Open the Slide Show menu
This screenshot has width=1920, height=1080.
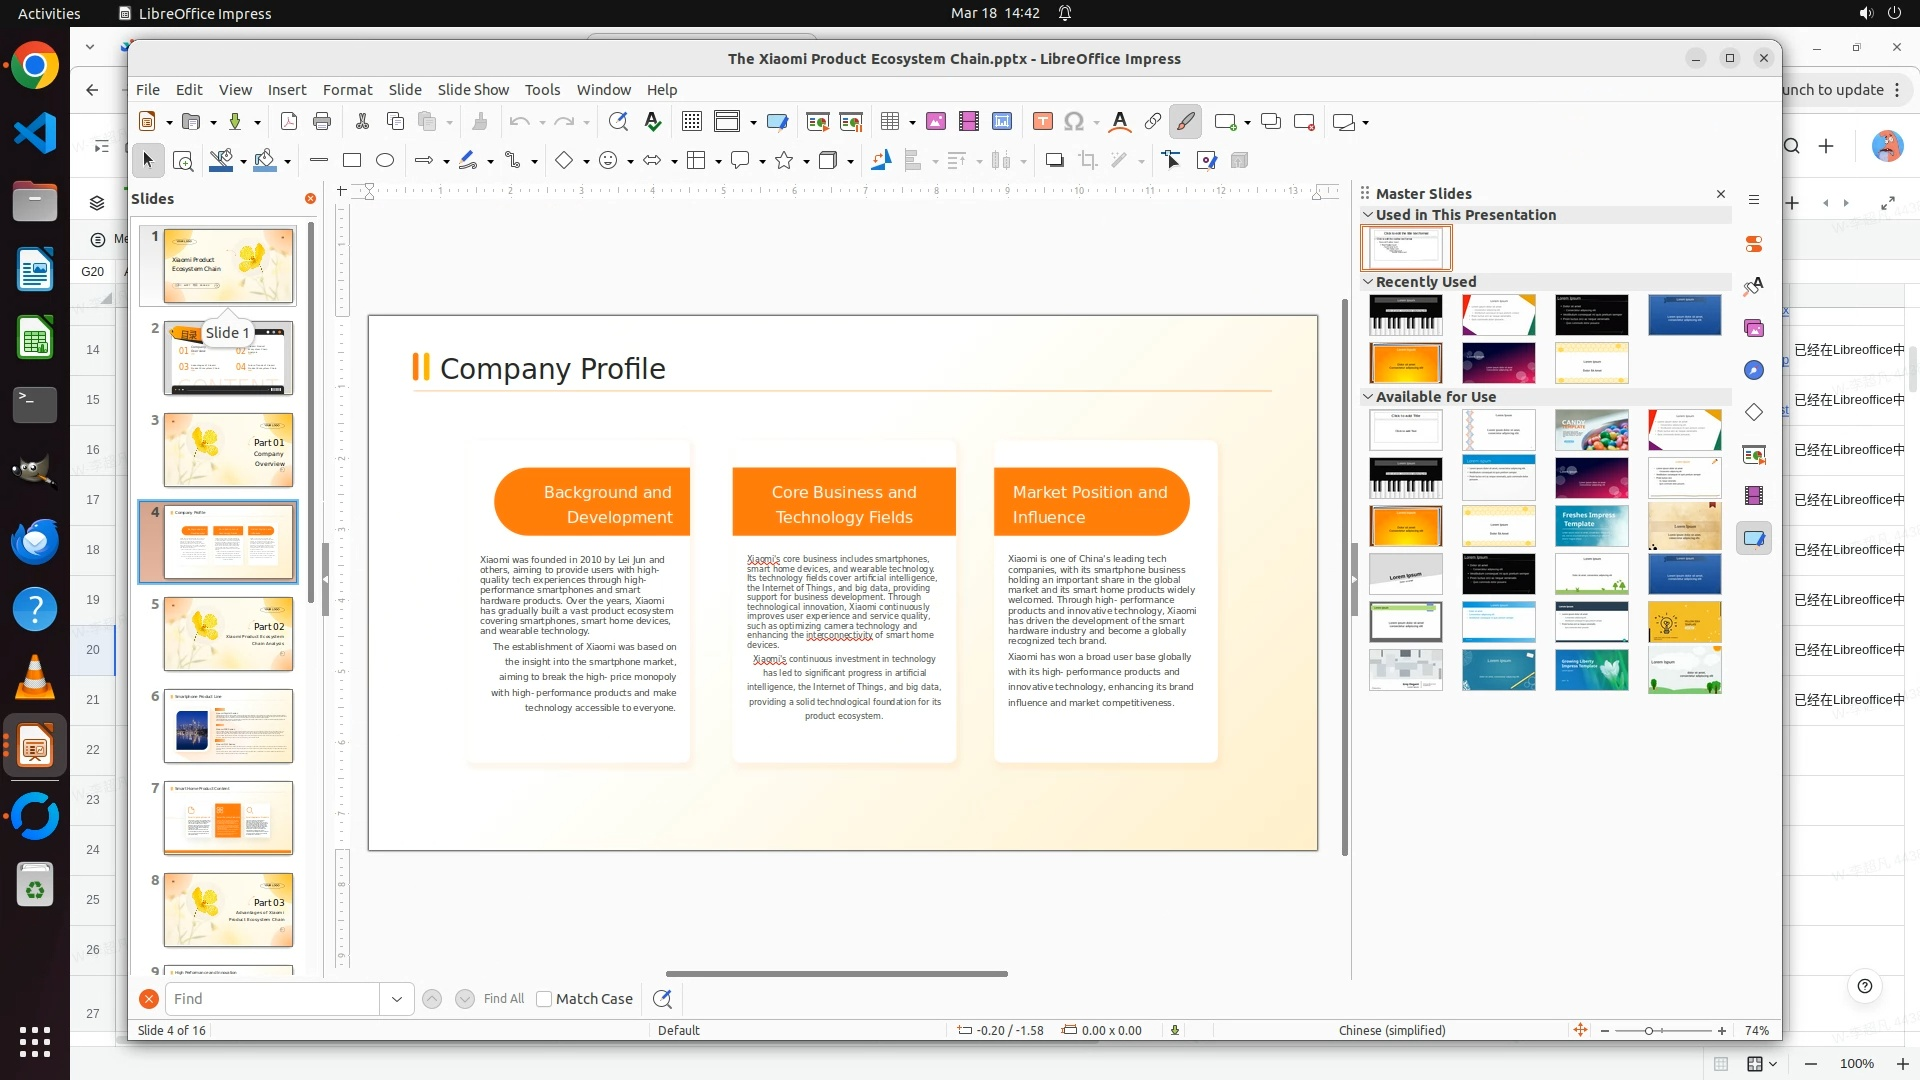(473, 90)
